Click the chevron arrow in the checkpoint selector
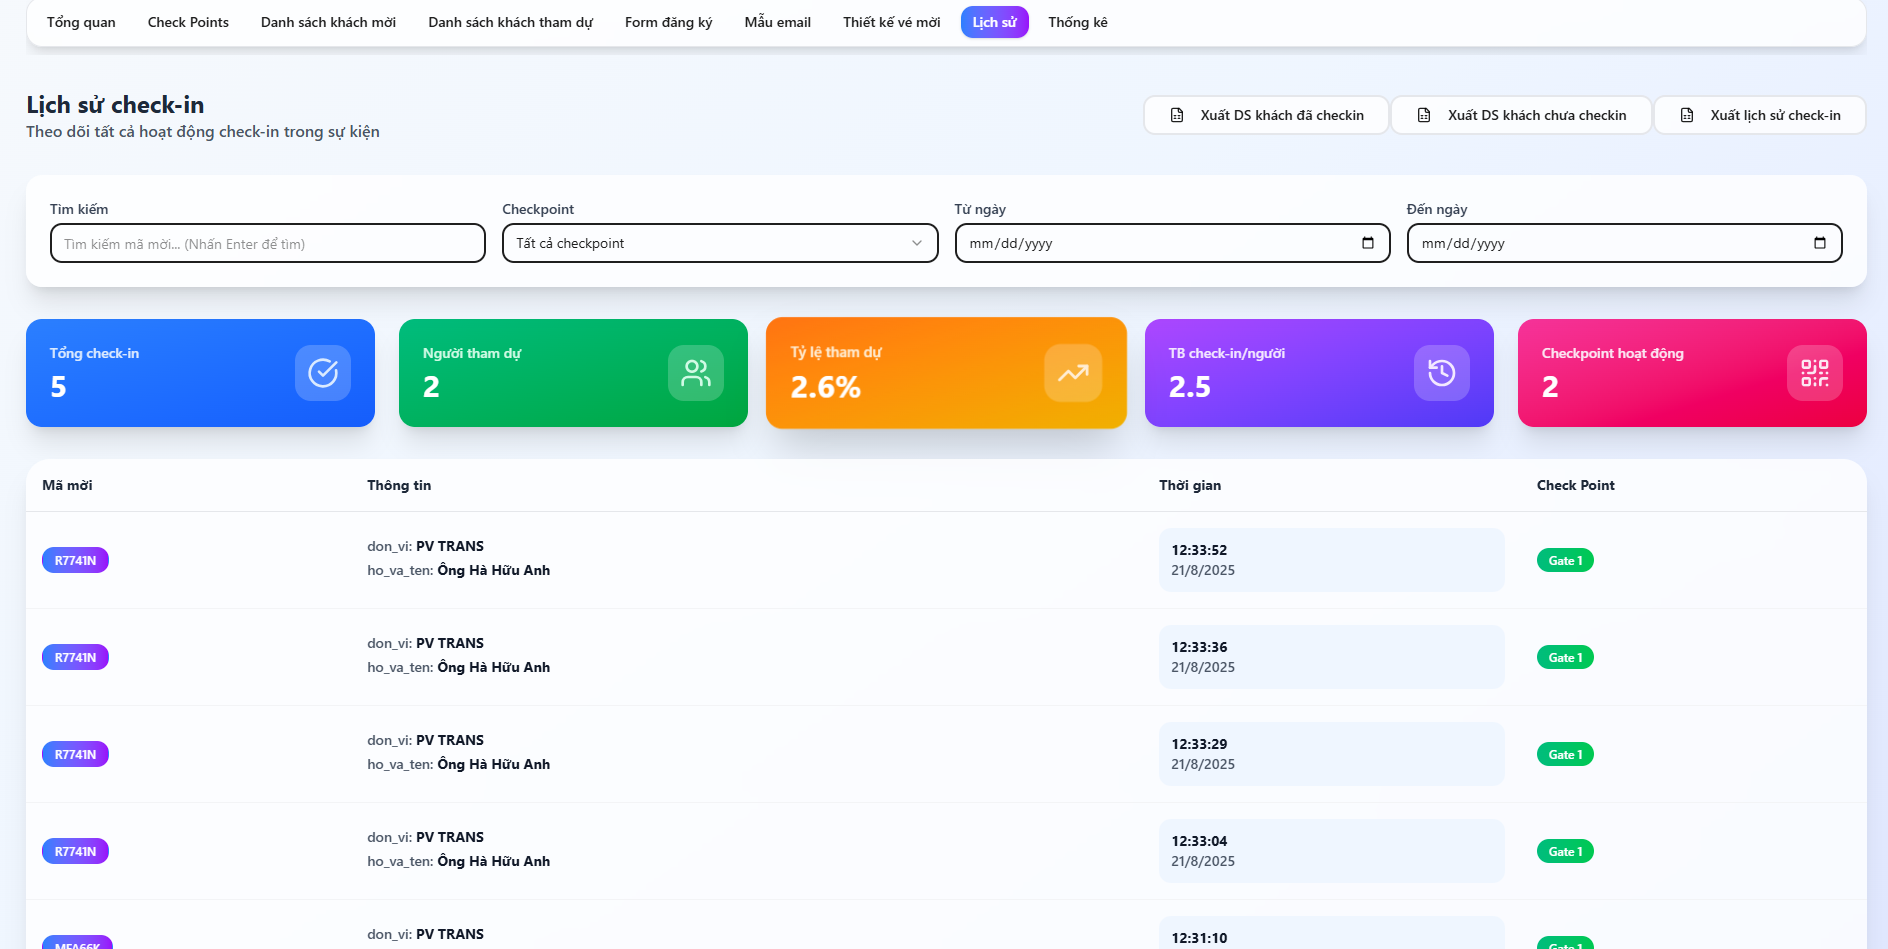The width and height of the screenshot is (1888, 949). coord(918,242)
